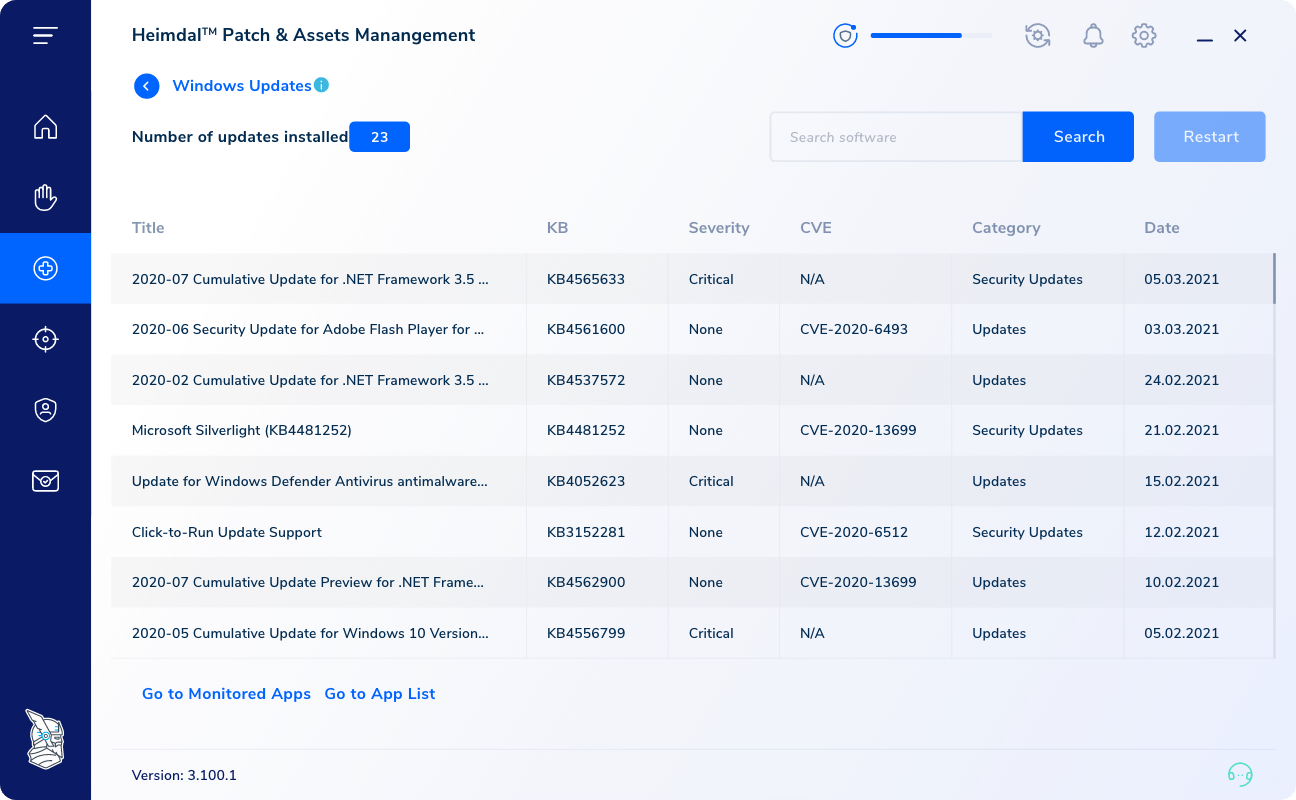Select the 2020-07 Cumulative Update .NET Framework 3.5 row
The height and width of the screenshot is (800, 1296).
tap(692, 279)
